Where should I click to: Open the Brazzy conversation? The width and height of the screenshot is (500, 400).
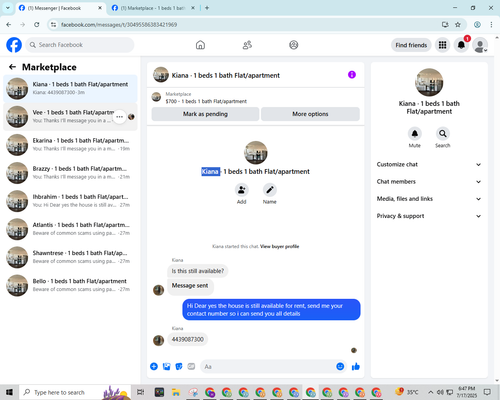coord(70,173)
